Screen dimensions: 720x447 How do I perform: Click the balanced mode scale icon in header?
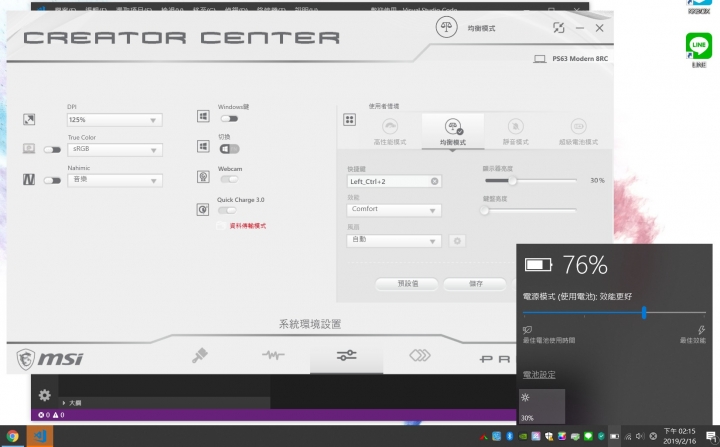click(446, 28)
